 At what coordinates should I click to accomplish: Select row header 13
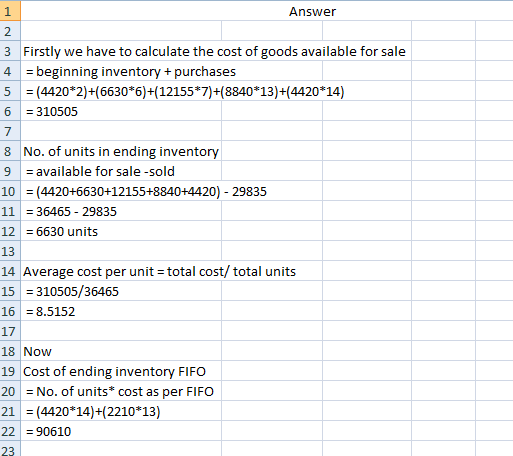10,251
